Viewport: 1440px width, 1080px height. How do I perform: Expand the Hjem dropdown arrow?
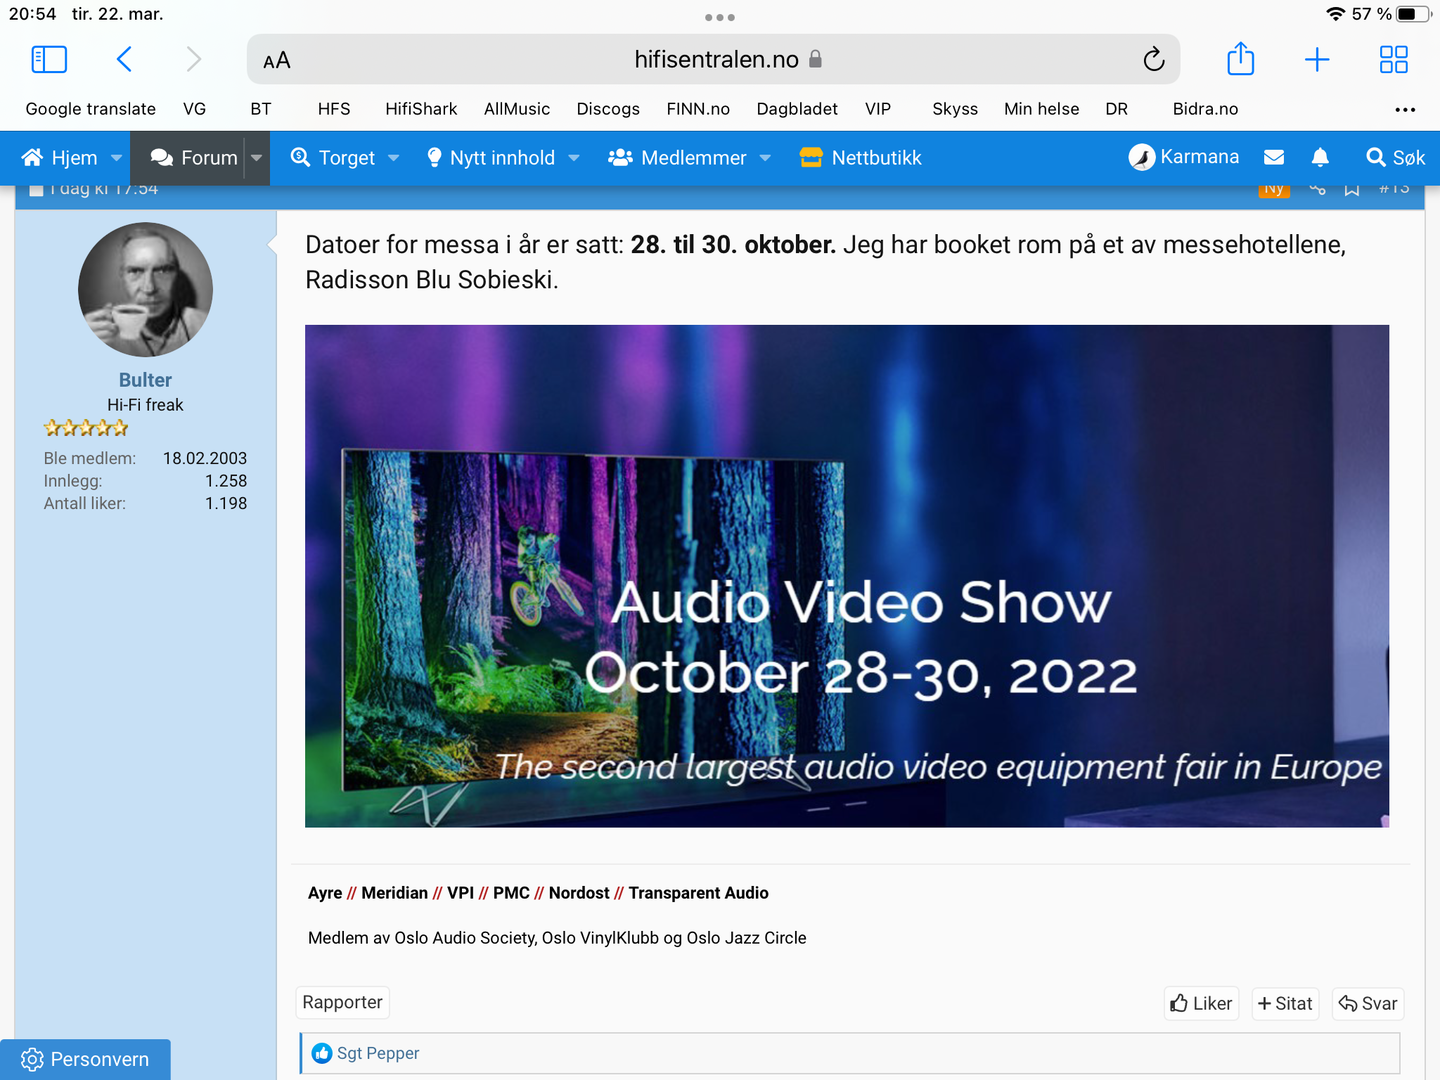tap(116, 158)
